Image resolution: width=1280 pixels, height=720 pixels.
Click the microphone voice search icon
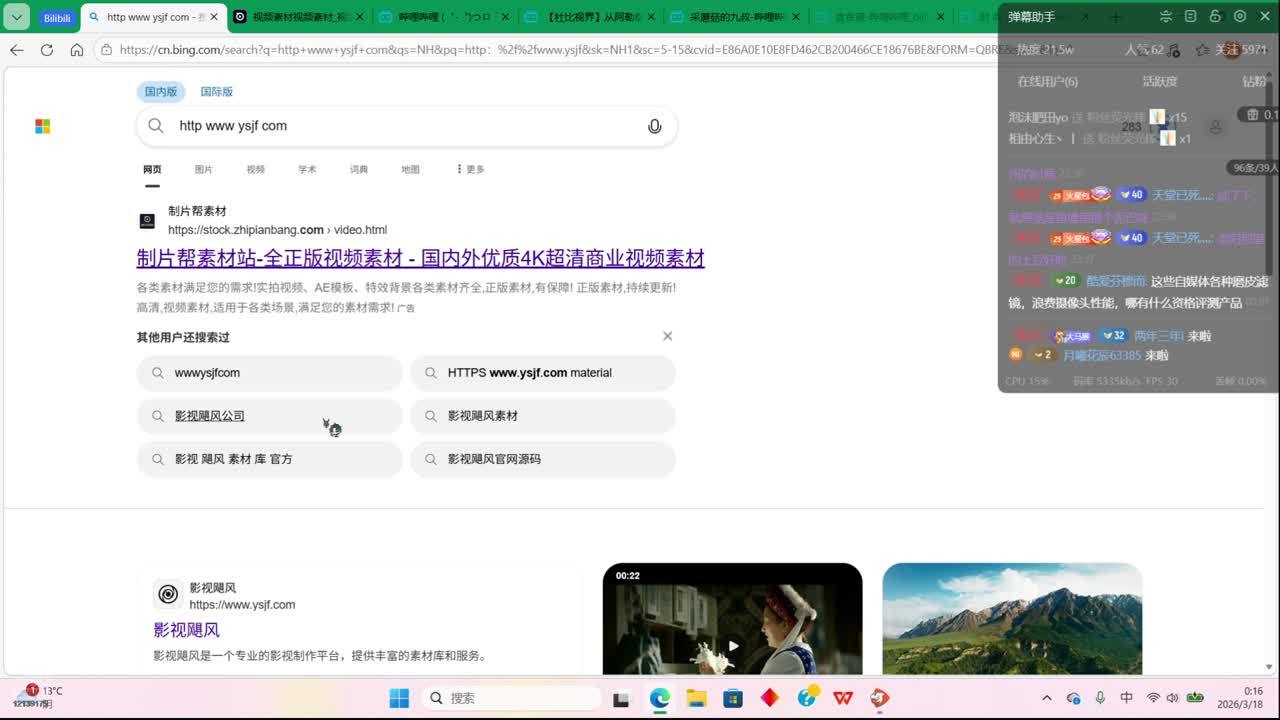654,126
